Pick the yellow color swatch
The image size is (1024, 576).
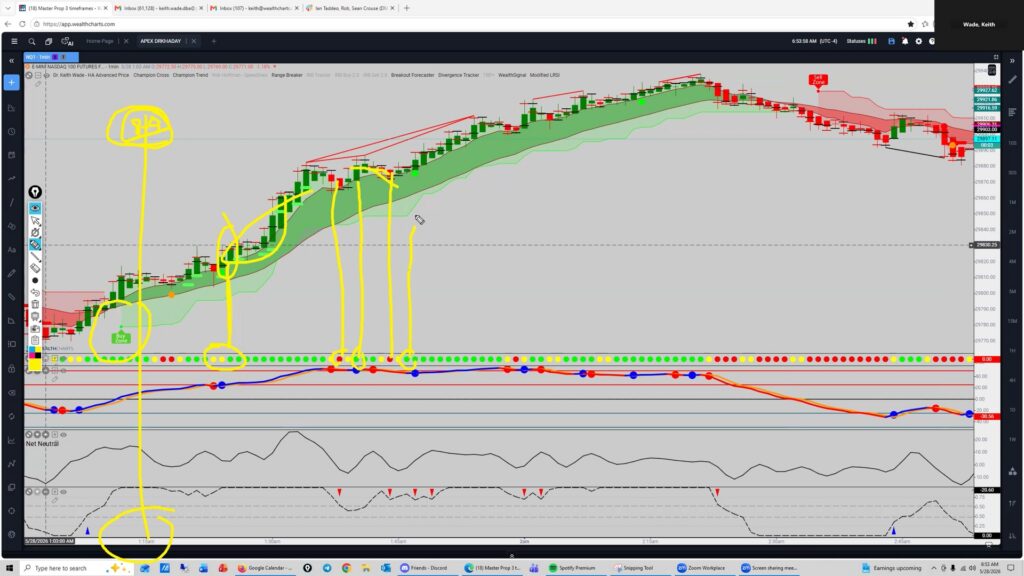pos(35,363)
